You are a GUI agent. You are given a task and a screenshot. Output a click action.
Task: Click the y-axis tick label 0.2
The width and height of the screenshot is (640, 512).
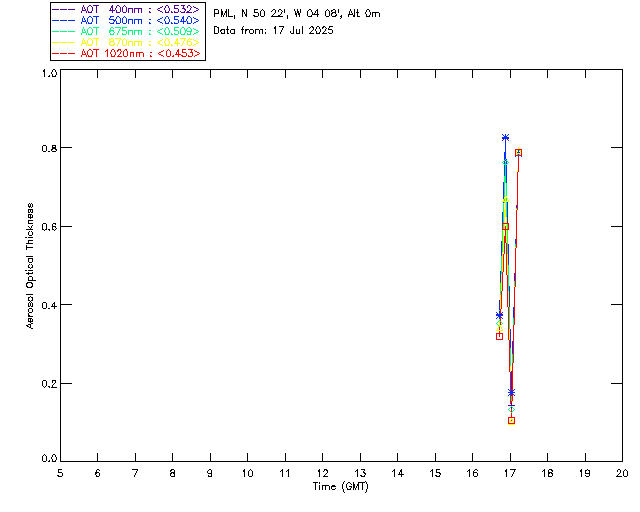tap(49, 384)
